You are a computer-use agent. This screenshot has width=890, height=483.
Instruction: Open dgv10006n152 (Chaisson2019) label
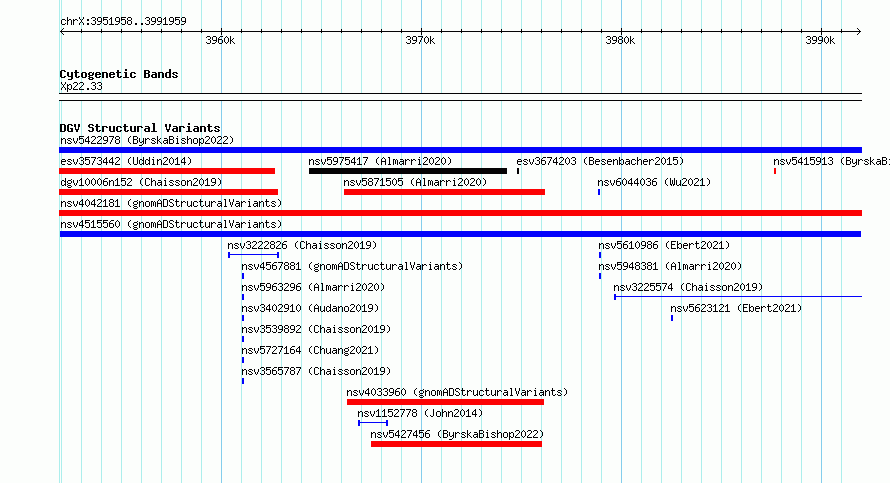point(141,182)
